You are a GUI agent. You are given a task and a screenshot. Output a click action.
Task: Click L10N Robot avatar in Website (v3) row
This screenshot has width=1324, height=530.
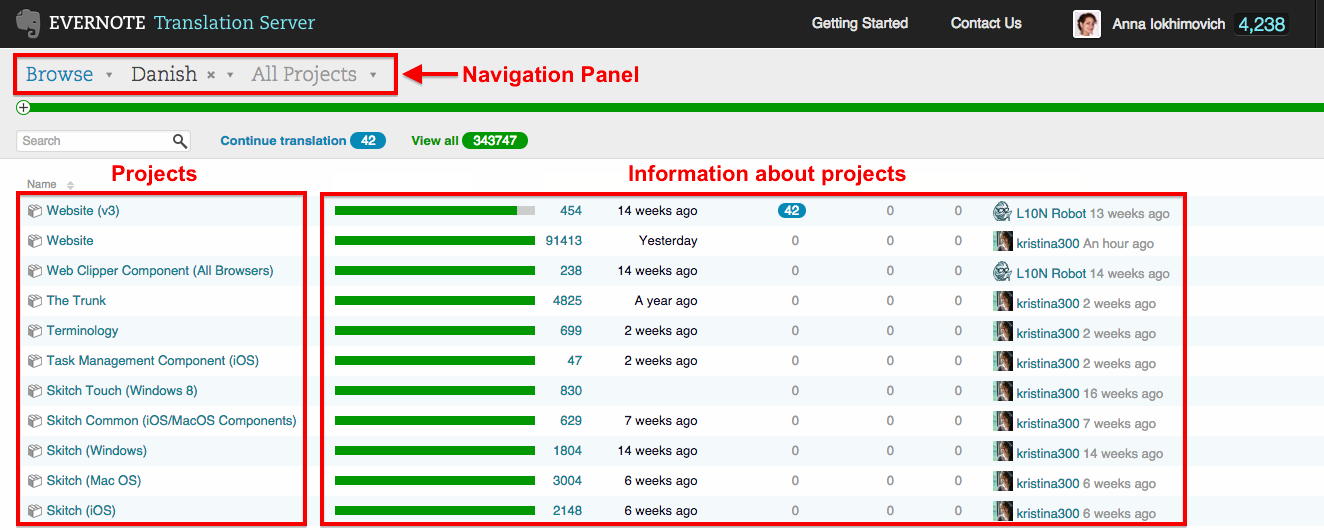[x=1002, y=212]
